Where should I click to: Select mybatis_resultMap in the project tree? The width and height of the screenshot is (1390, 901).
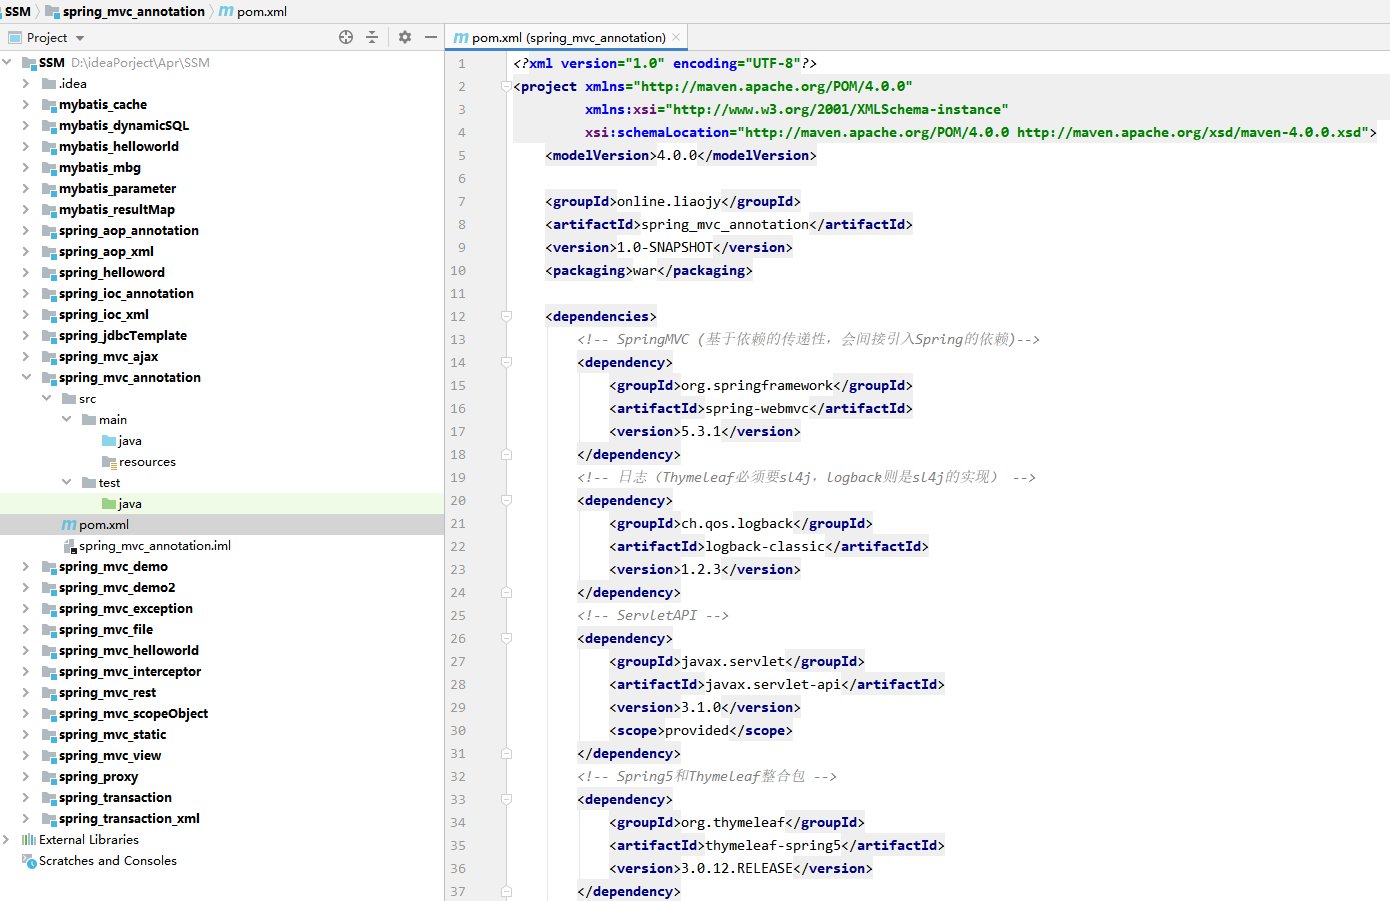coord(117,209)
